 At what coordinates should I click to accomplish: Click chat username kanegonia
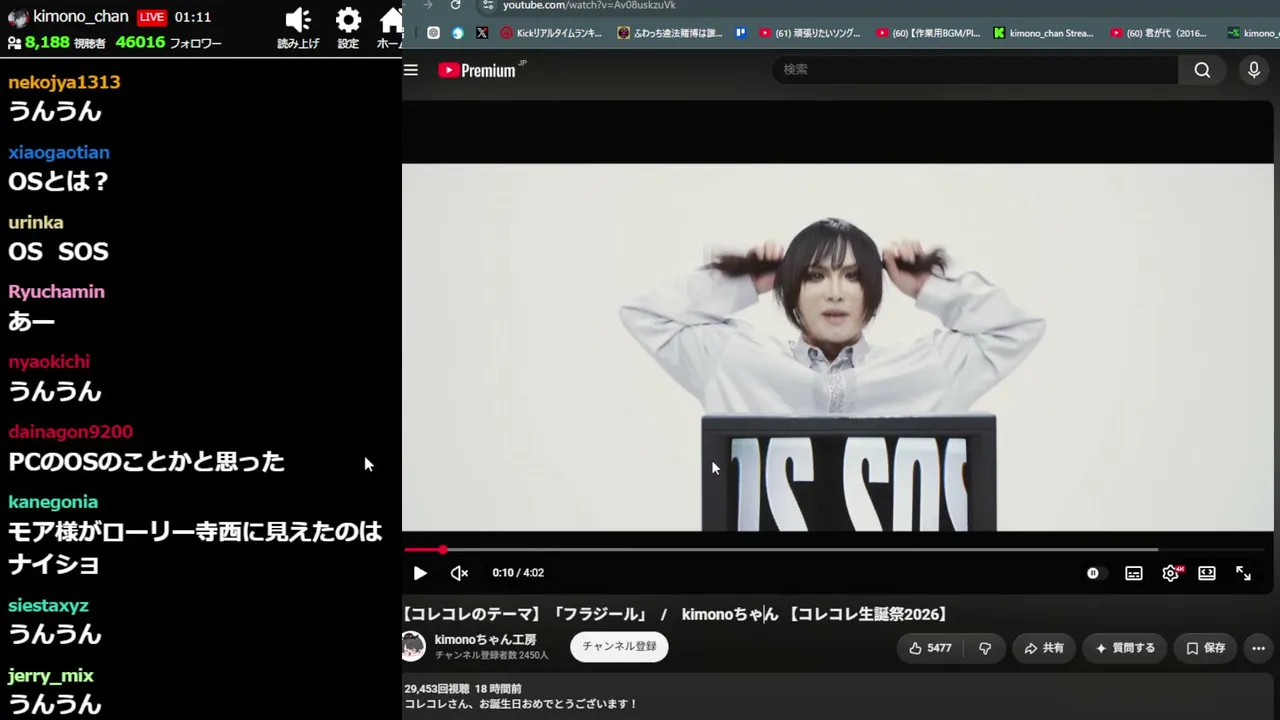(53, 502)
